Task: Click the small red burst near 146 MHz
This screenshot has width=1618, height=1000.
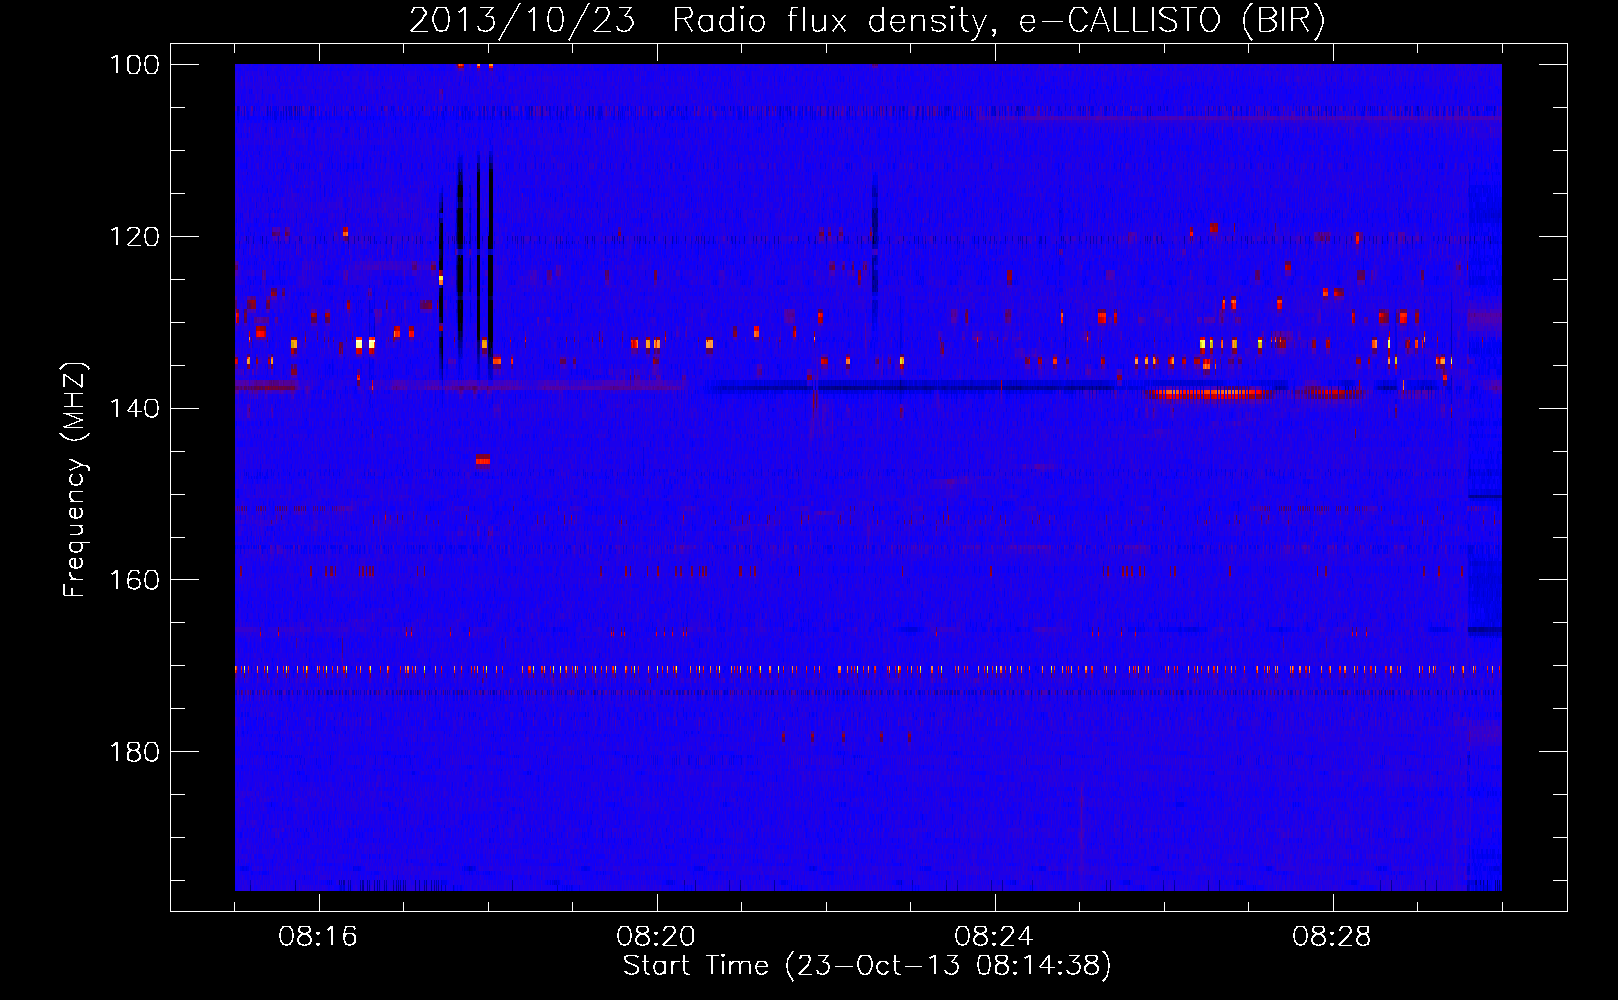Action: [x=483, y=460]
